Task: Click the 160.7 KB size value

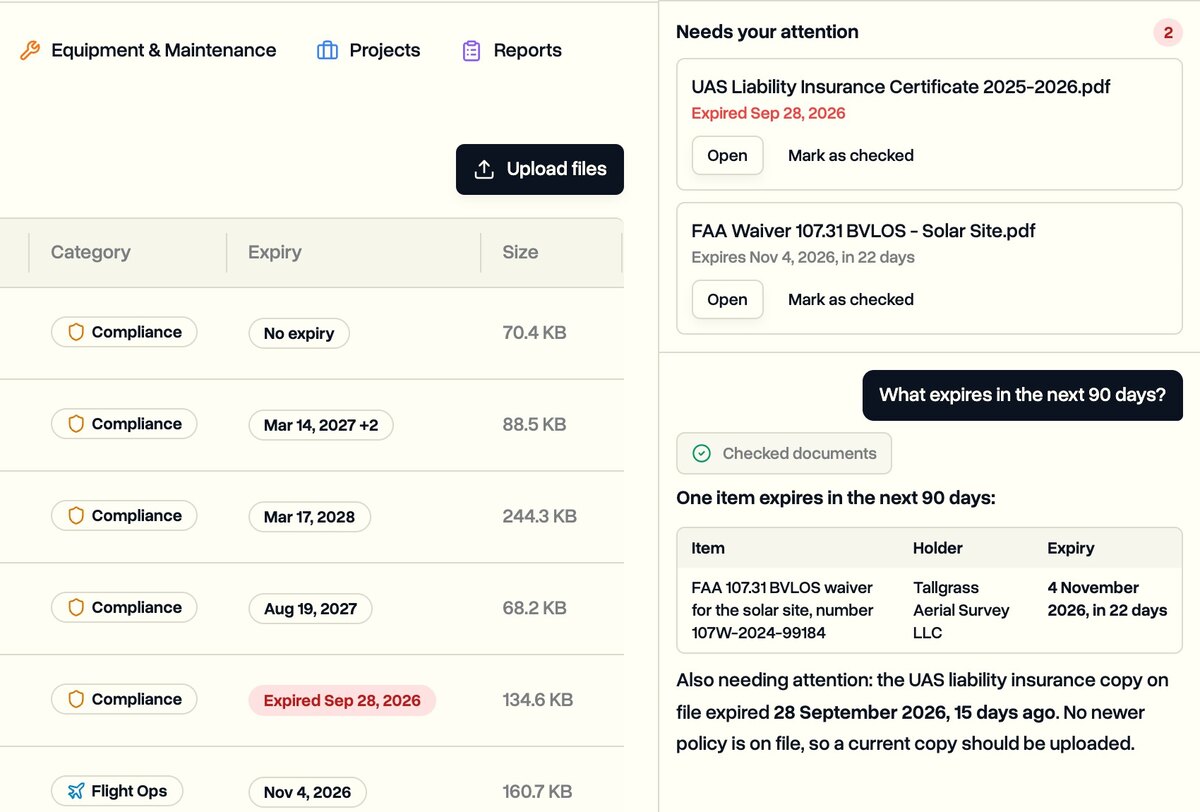Action: point(537,792)
